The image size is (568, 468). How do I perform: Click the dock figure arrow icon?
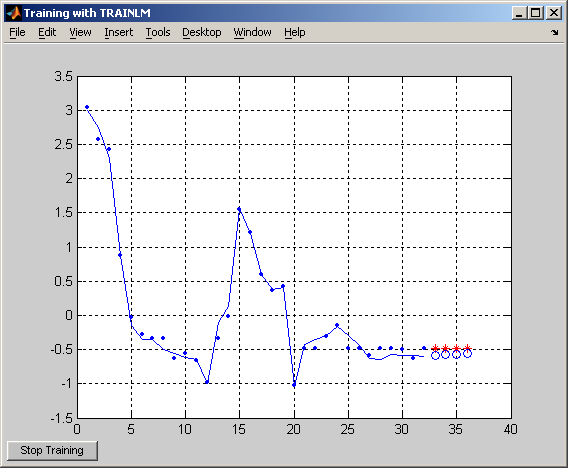pos(555,33)
